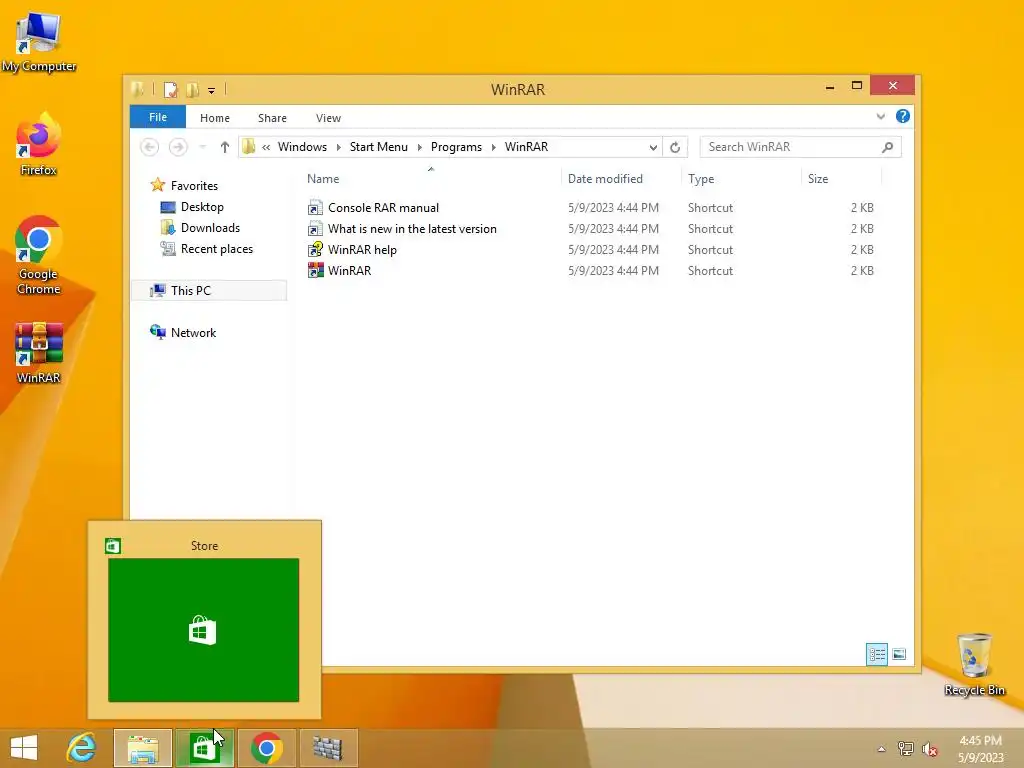Switch to the View ribbon tab
This screenshot has height=768, width=1024.
coord(328,118)
